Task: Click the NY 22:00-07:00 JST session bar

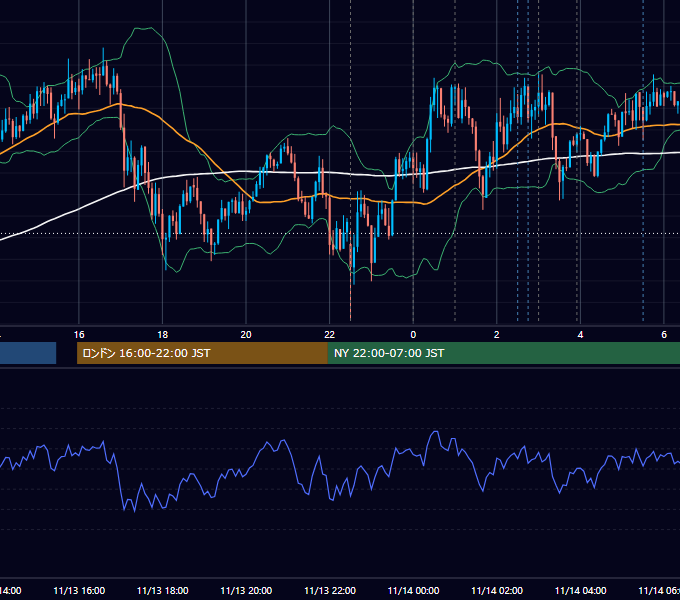Action: [503, 353]
